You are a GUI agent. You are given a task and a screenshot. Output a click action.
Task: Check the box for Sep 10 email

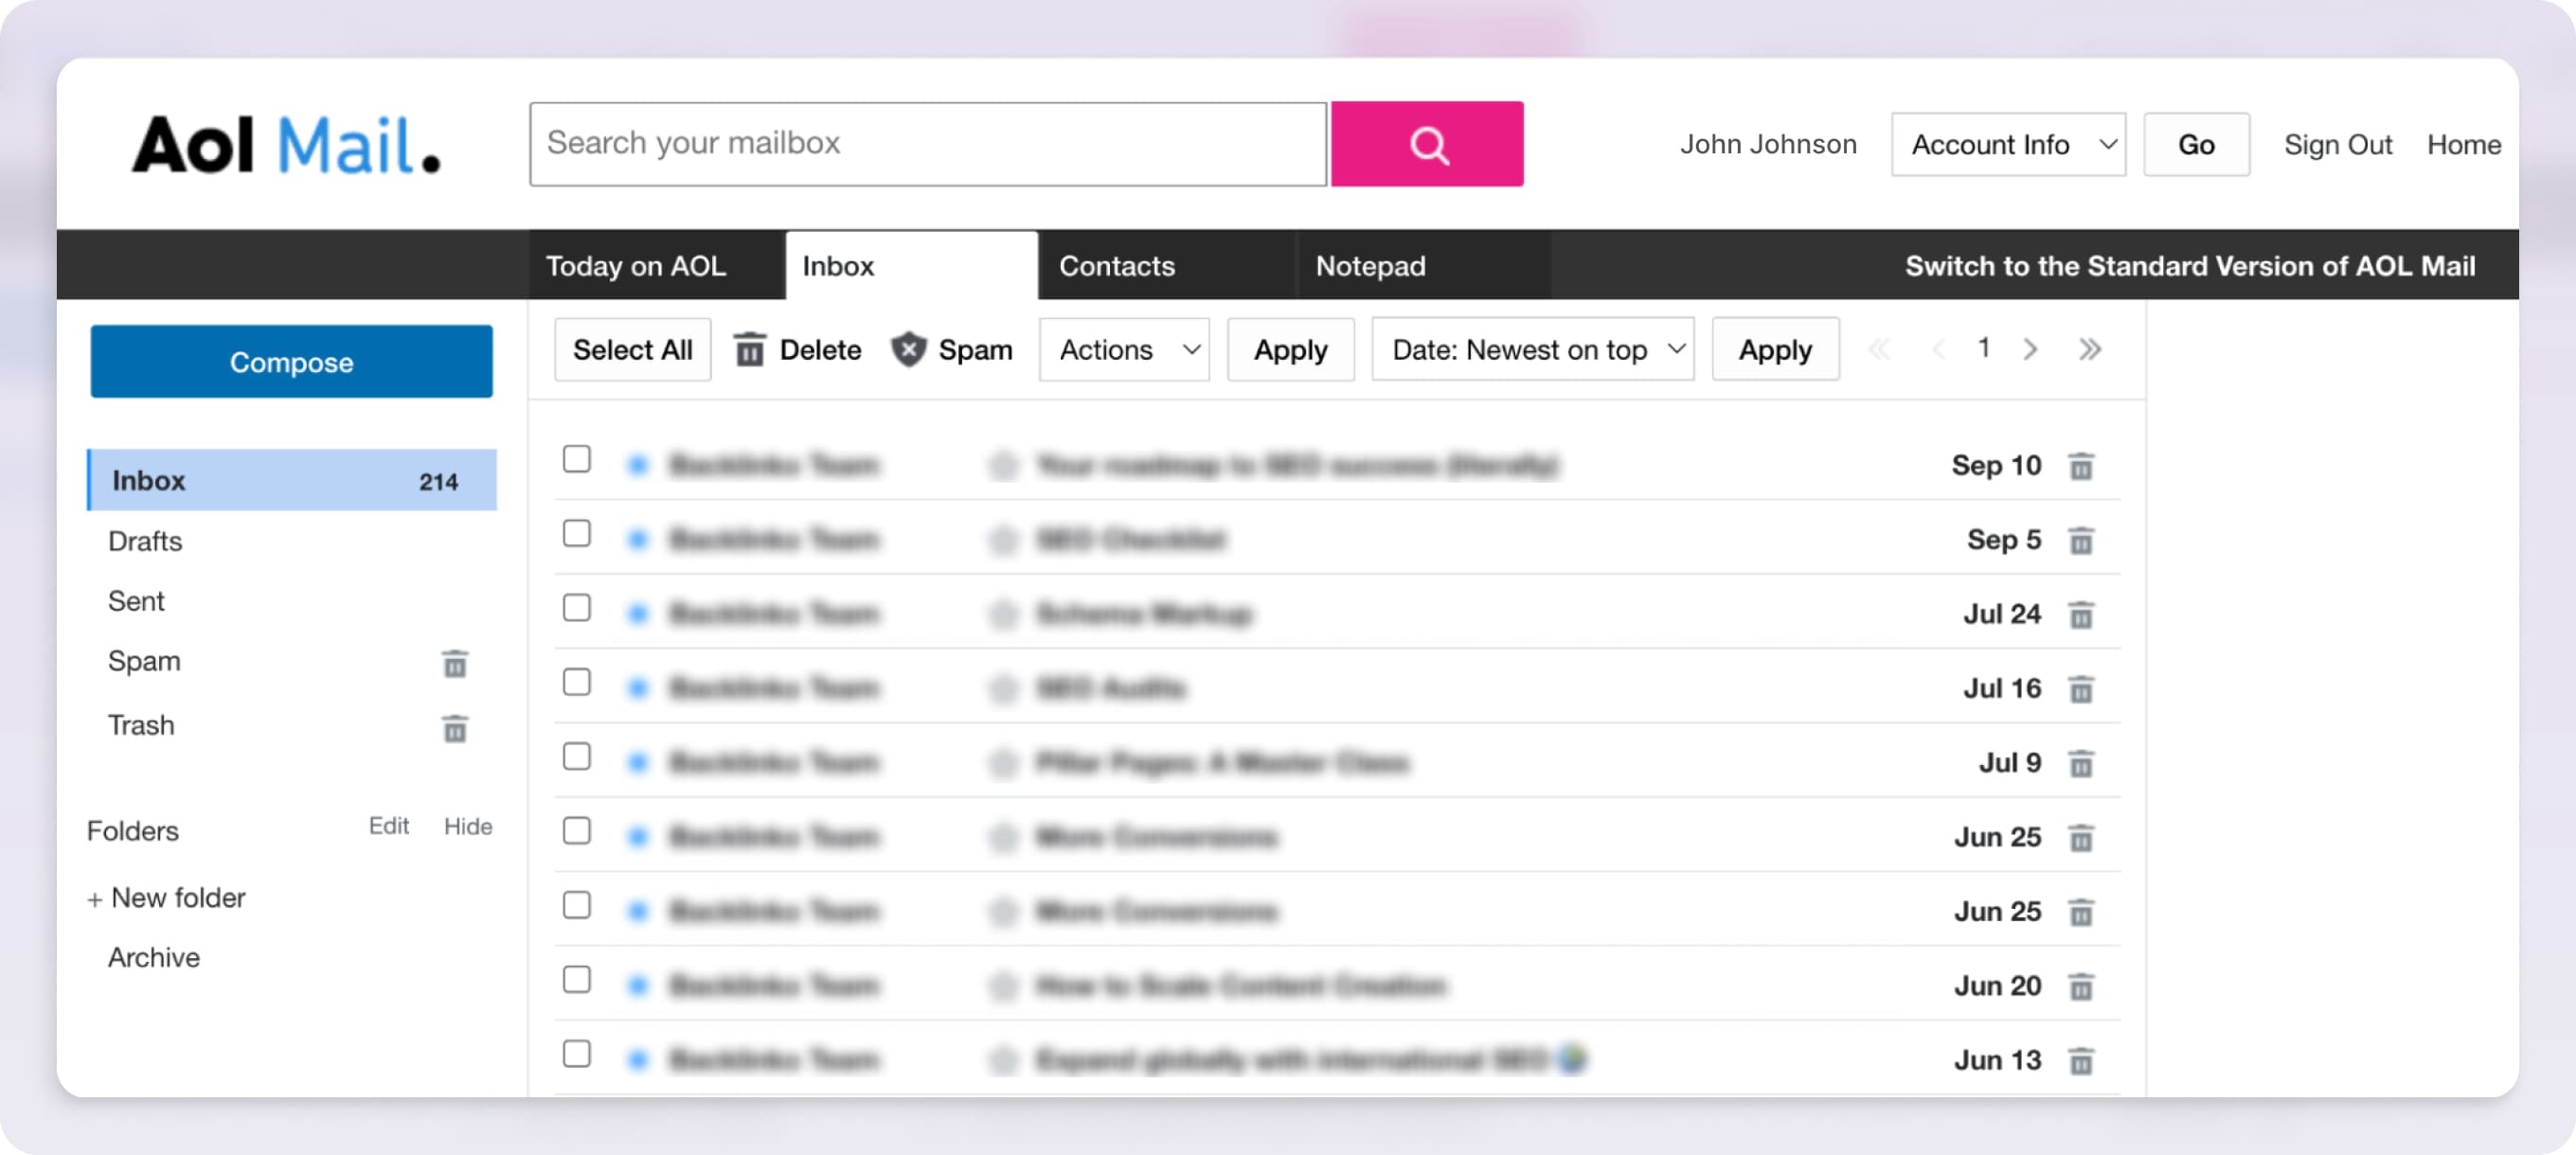pyautogui.click(x=577, y=459)
